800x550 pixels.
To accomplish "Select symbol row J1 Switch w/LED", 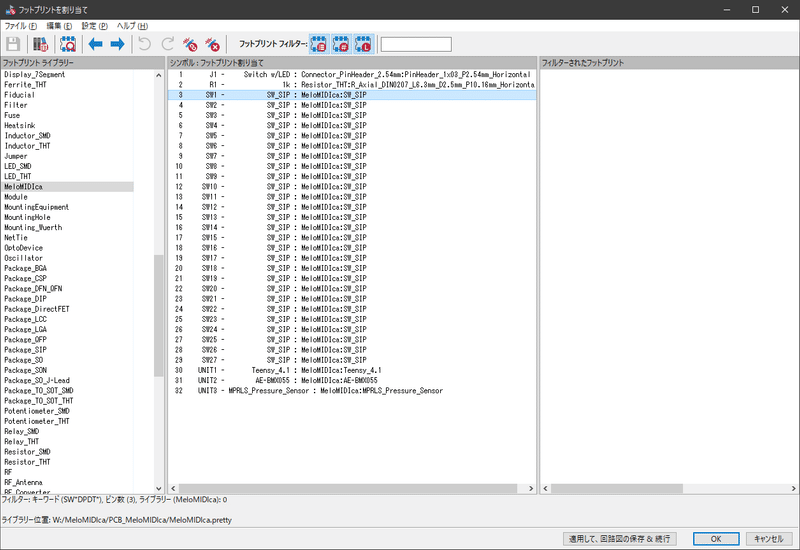I will [352, 74].
